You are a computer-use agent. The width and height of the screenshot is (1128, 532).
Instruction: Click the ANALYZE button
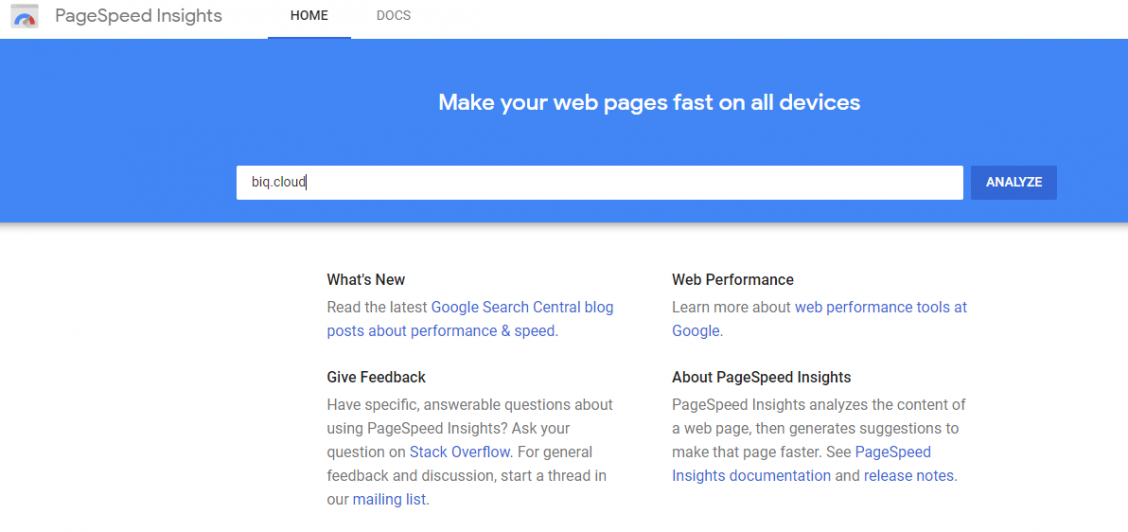point(1014,183)
